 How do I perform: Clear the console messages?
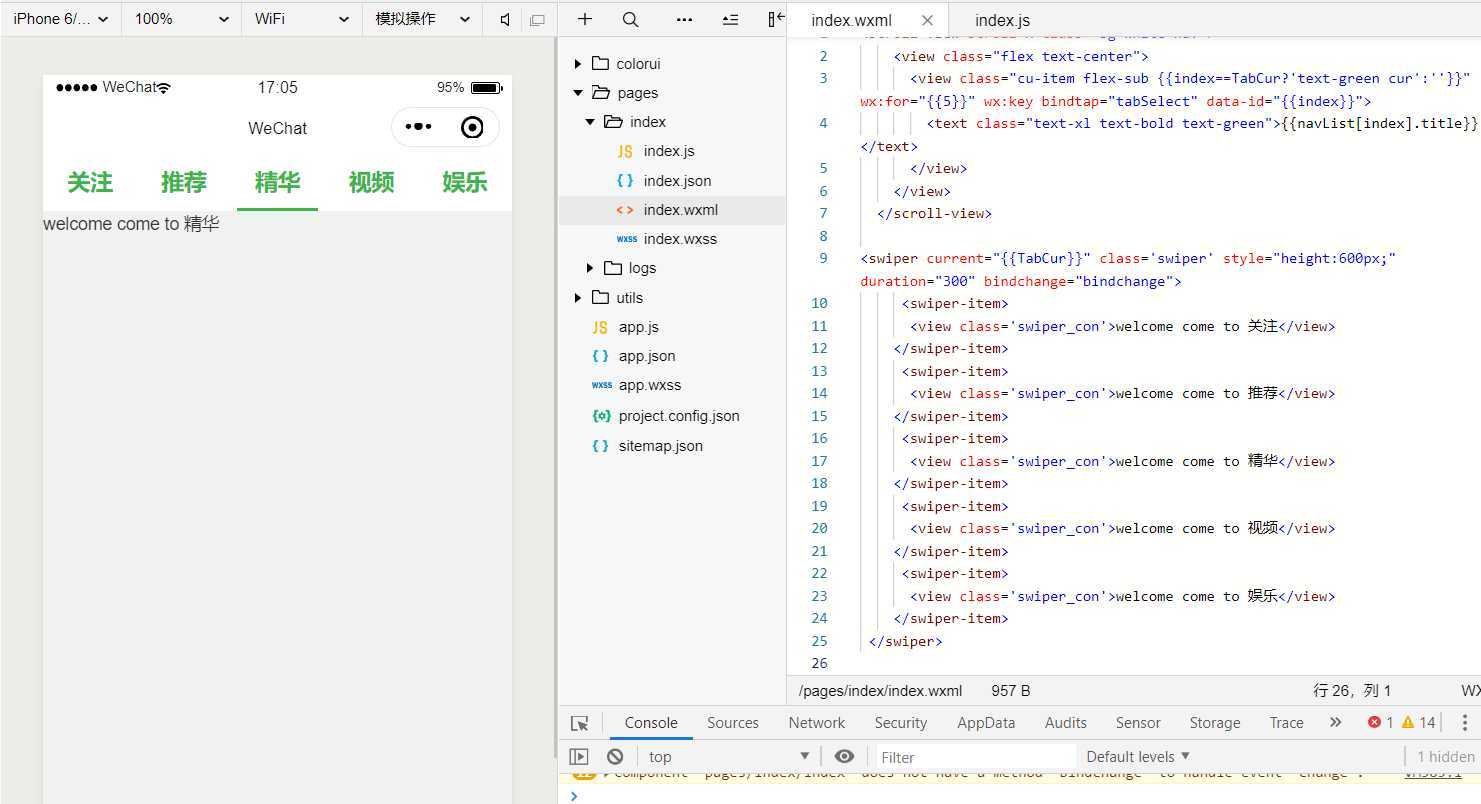615,756
